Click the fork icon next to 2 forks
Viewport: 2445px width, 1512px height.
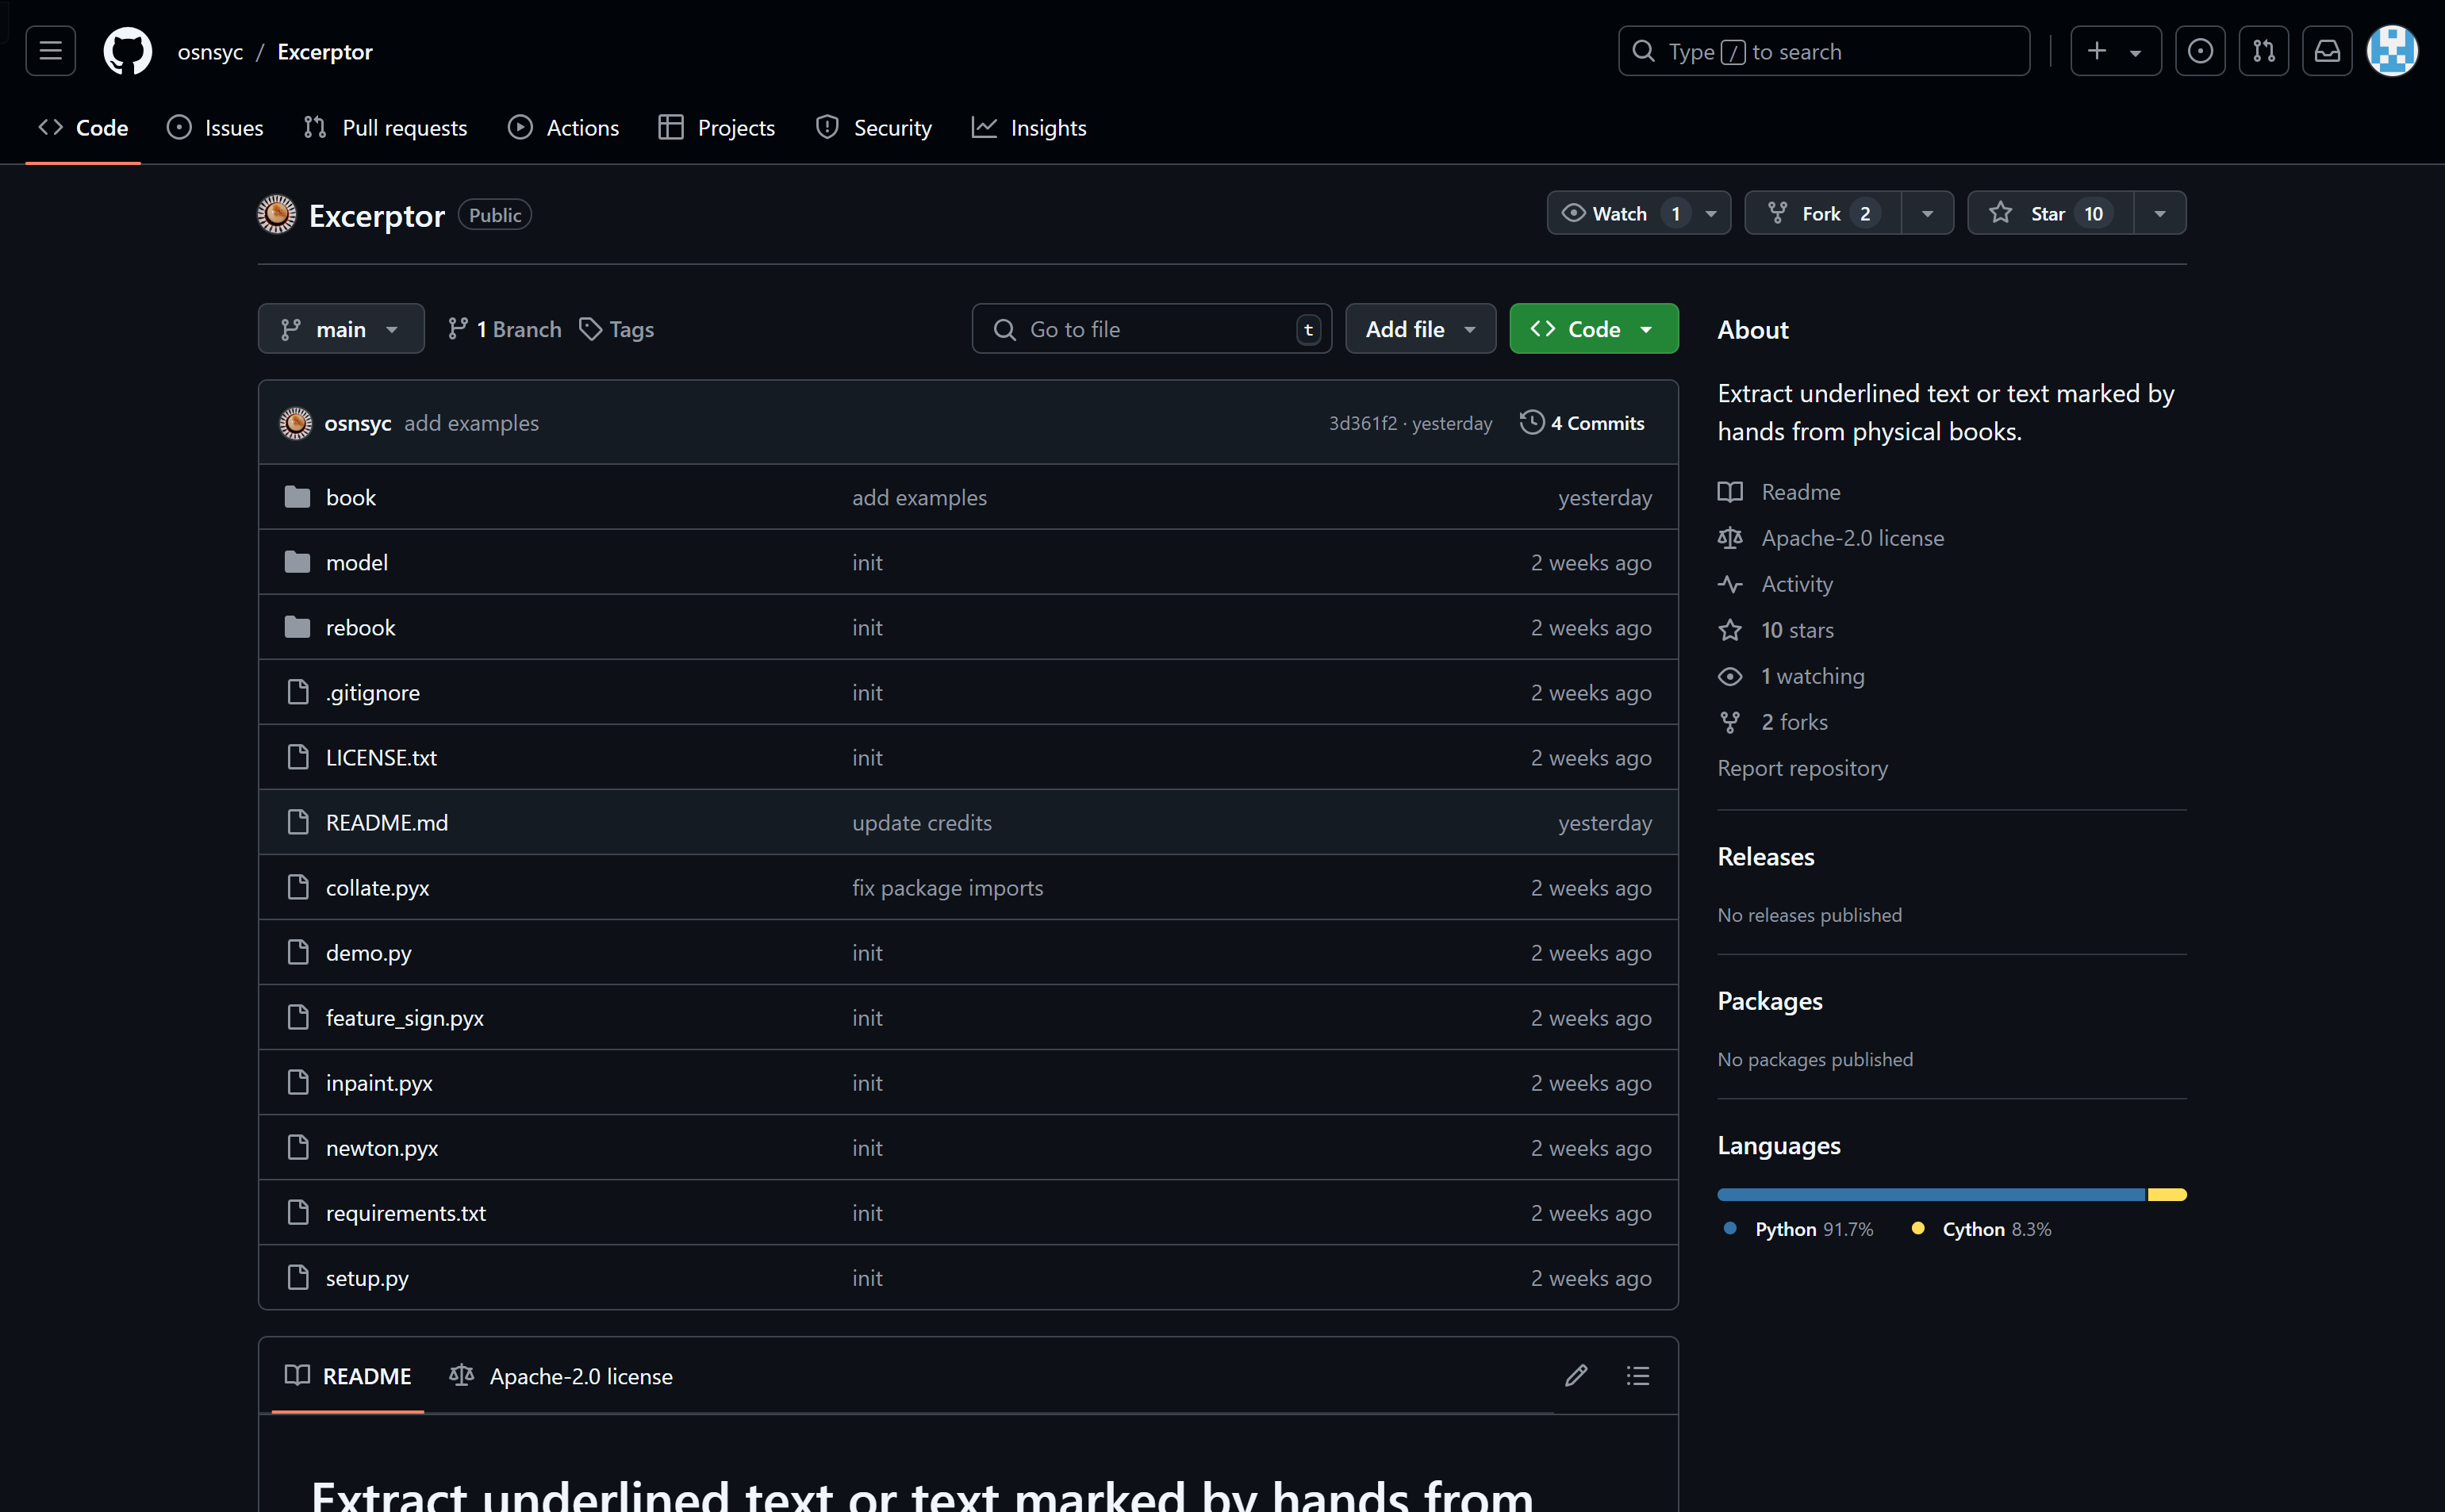[x=1730, y=722]
